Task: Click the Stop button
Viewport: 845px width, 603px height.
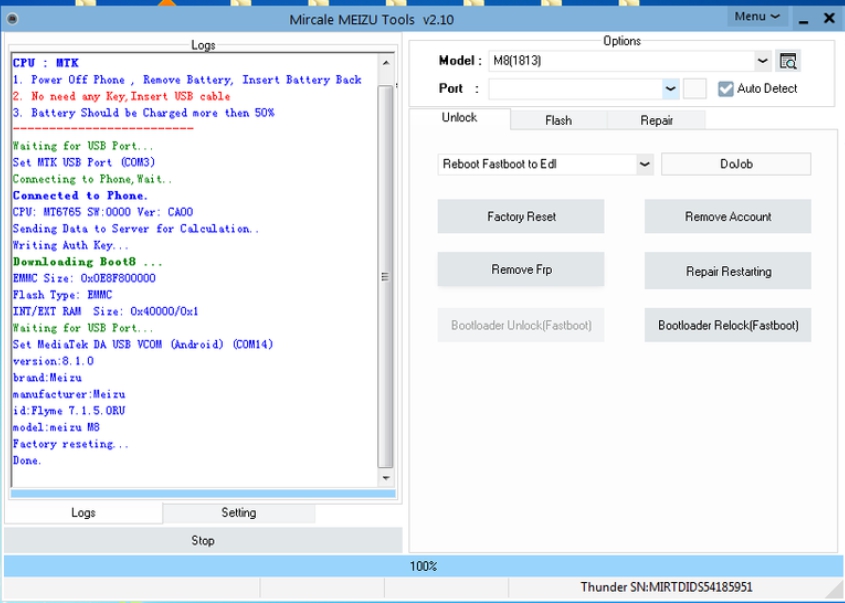Action: coord(203,540)
